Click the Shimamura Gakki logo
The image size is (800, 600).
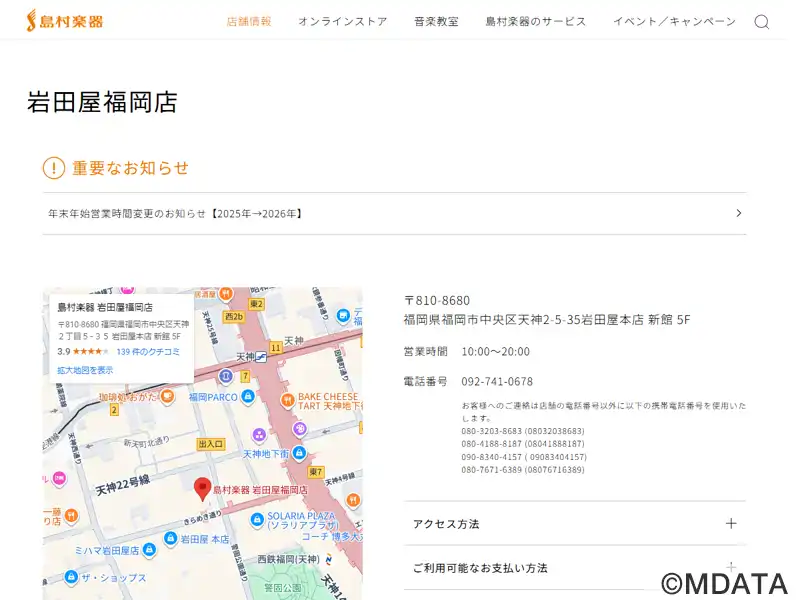click(65, 21)
